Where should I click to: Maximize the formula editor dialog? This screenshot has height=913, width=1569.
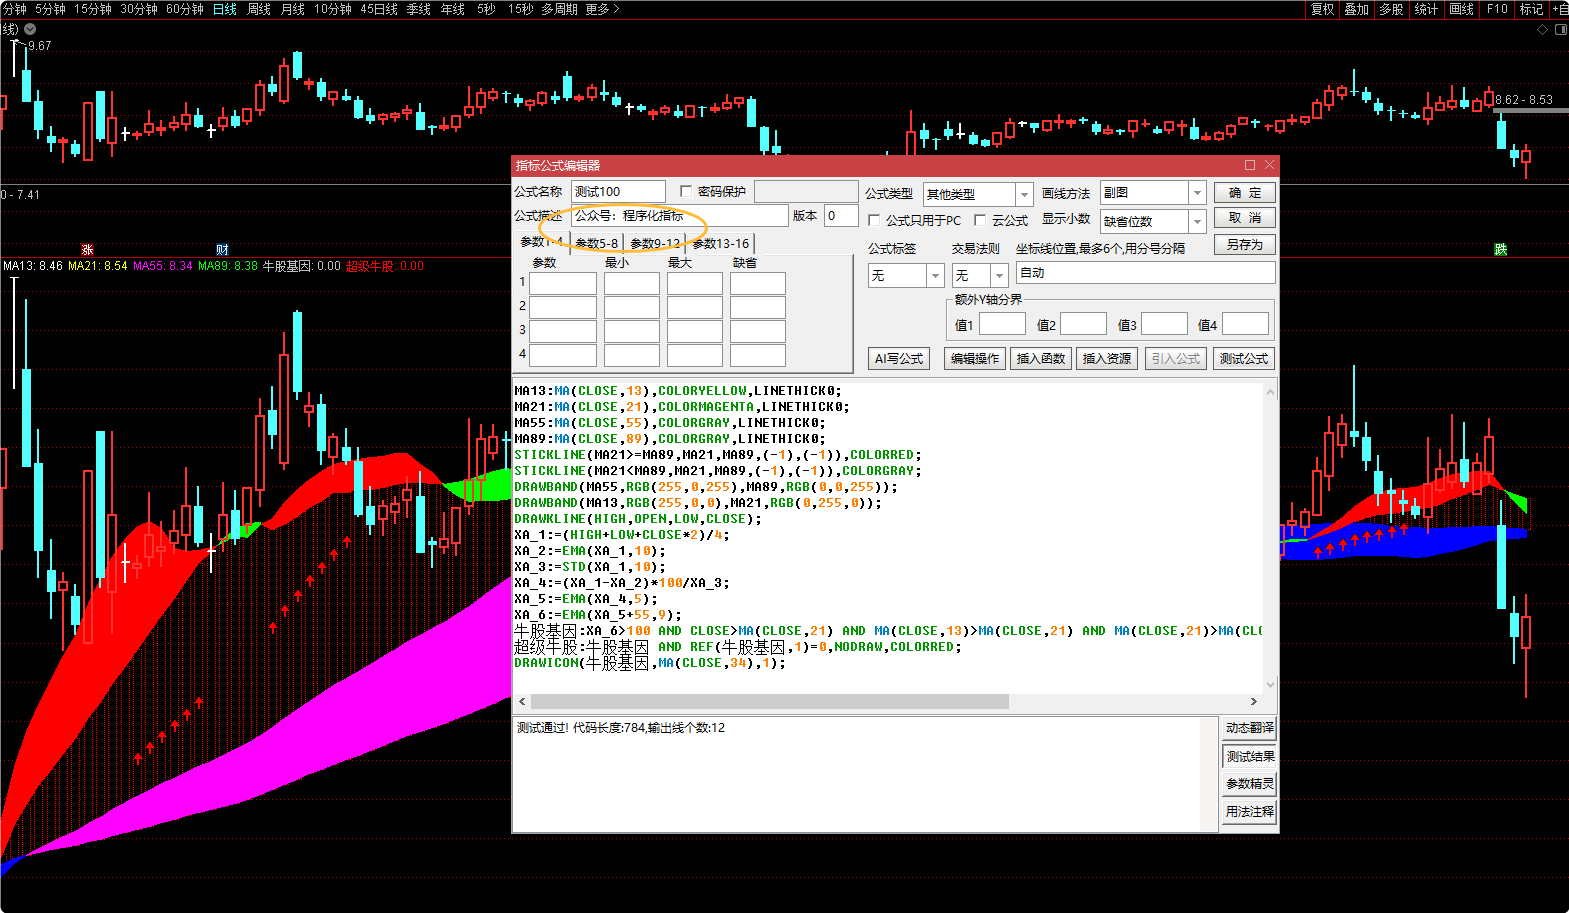click(x=1250, y=165)
